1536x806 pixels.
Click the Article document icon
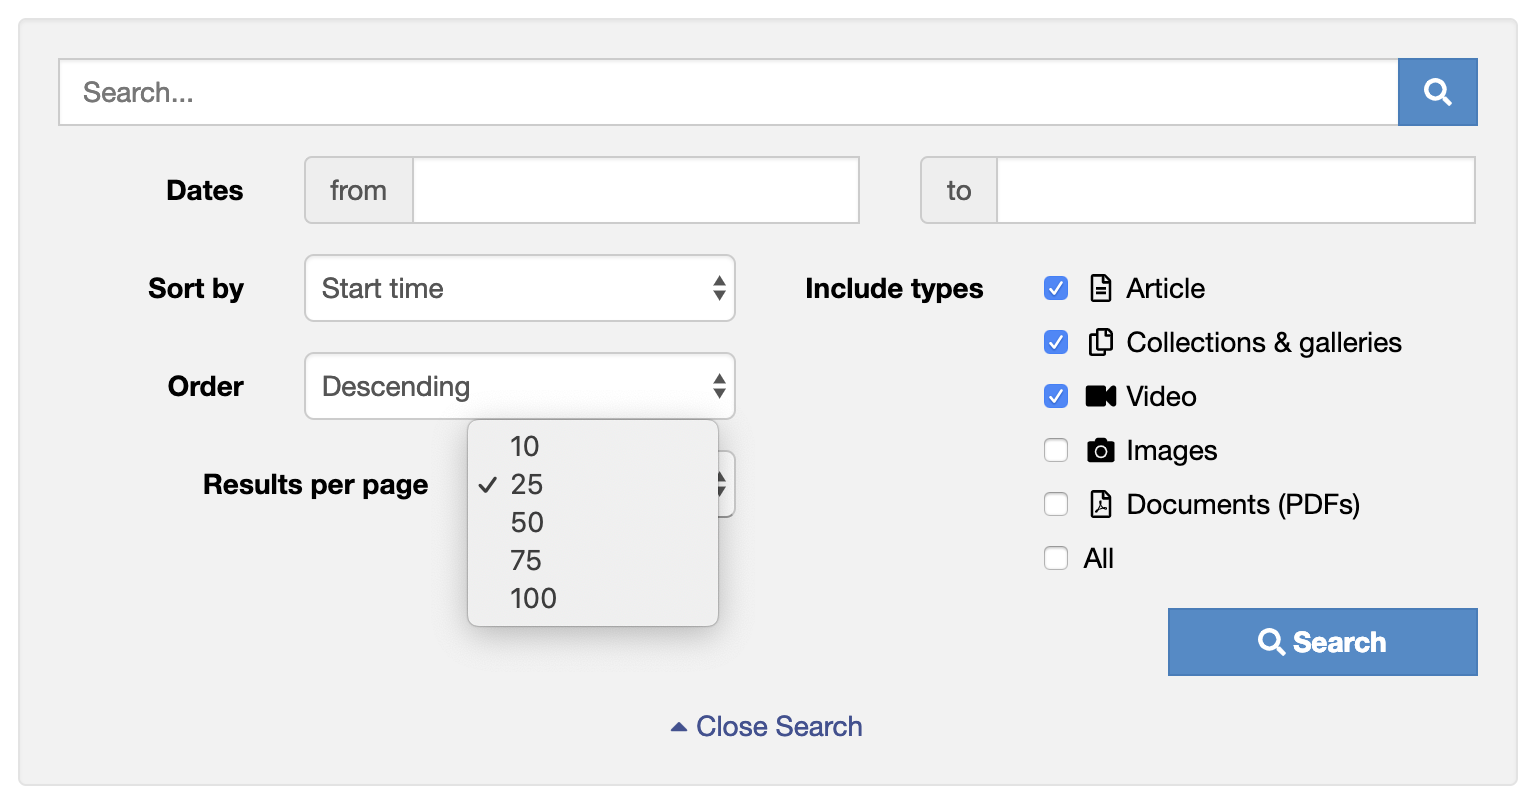pos(1100,288)
